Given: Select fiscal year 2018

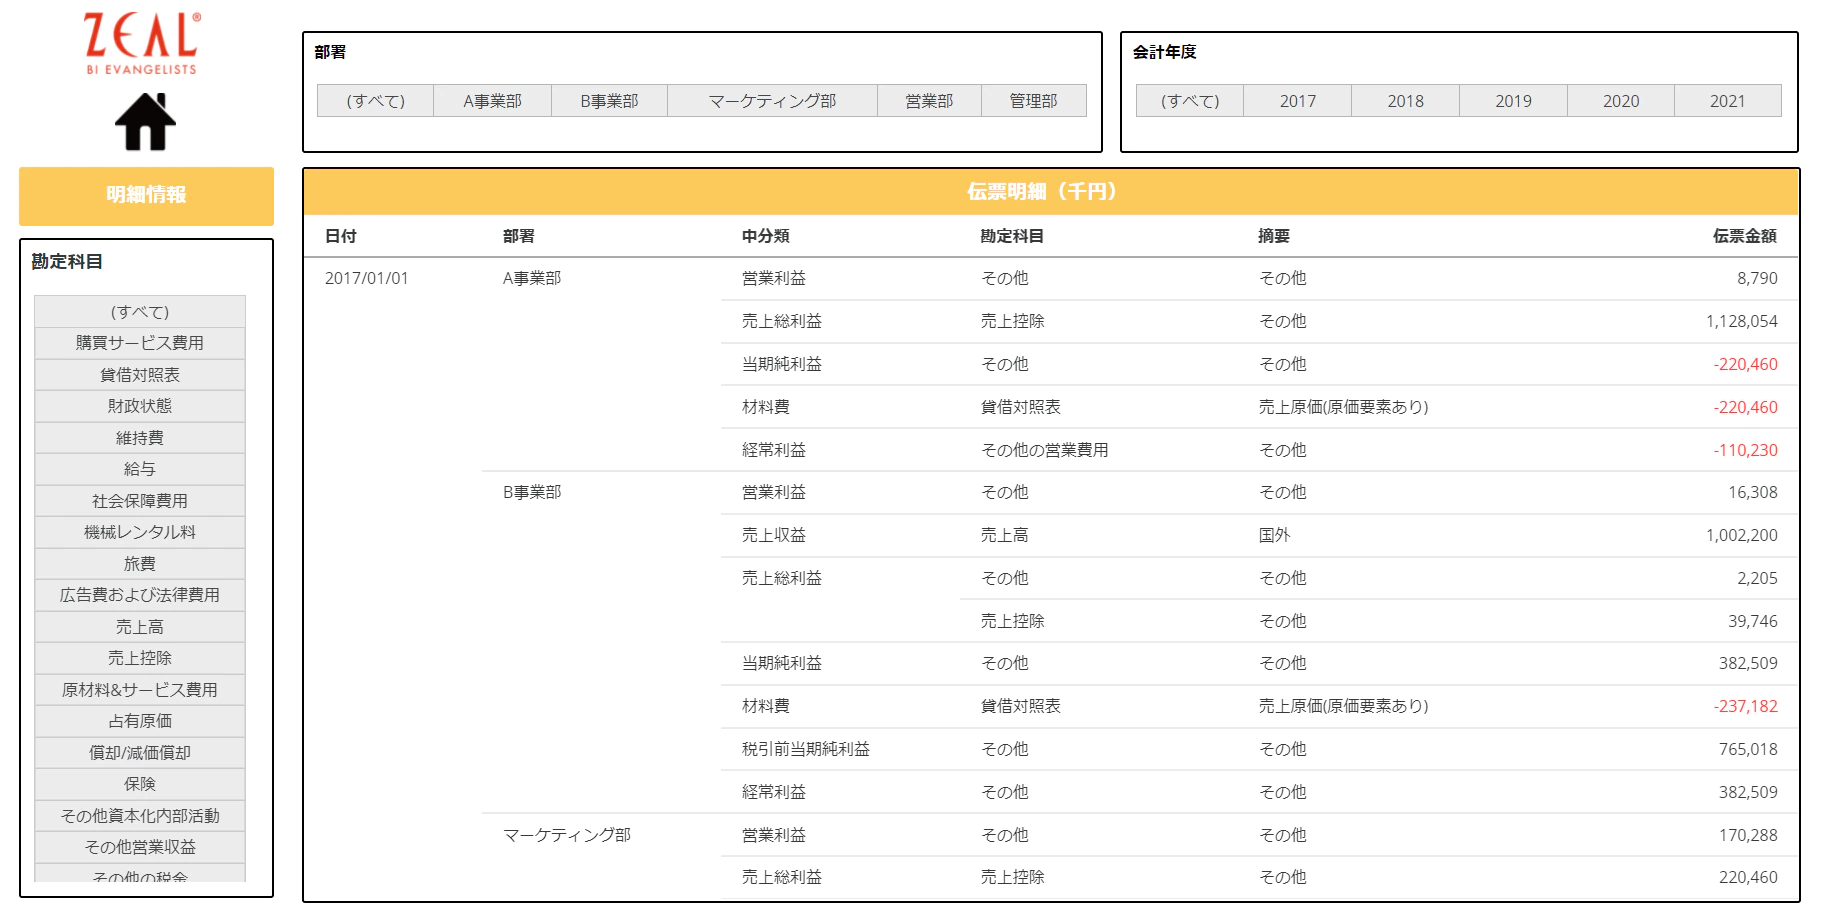Looking at the screenshot, I should click(x=1405, y=101).
